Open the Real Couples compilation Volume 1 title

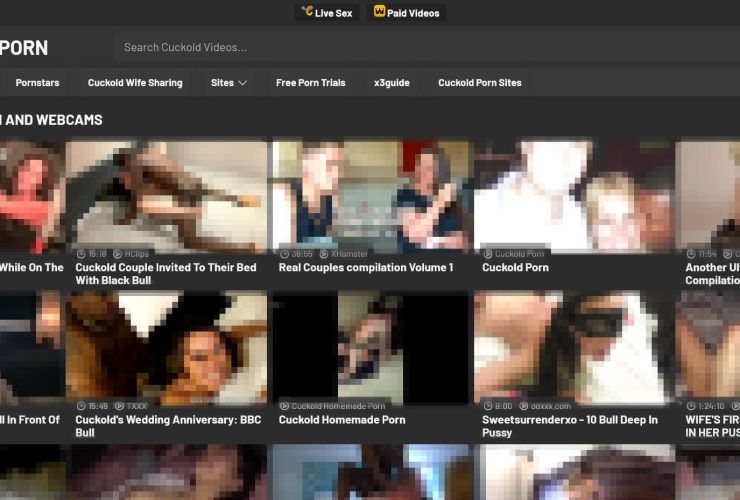pos(365,268)
